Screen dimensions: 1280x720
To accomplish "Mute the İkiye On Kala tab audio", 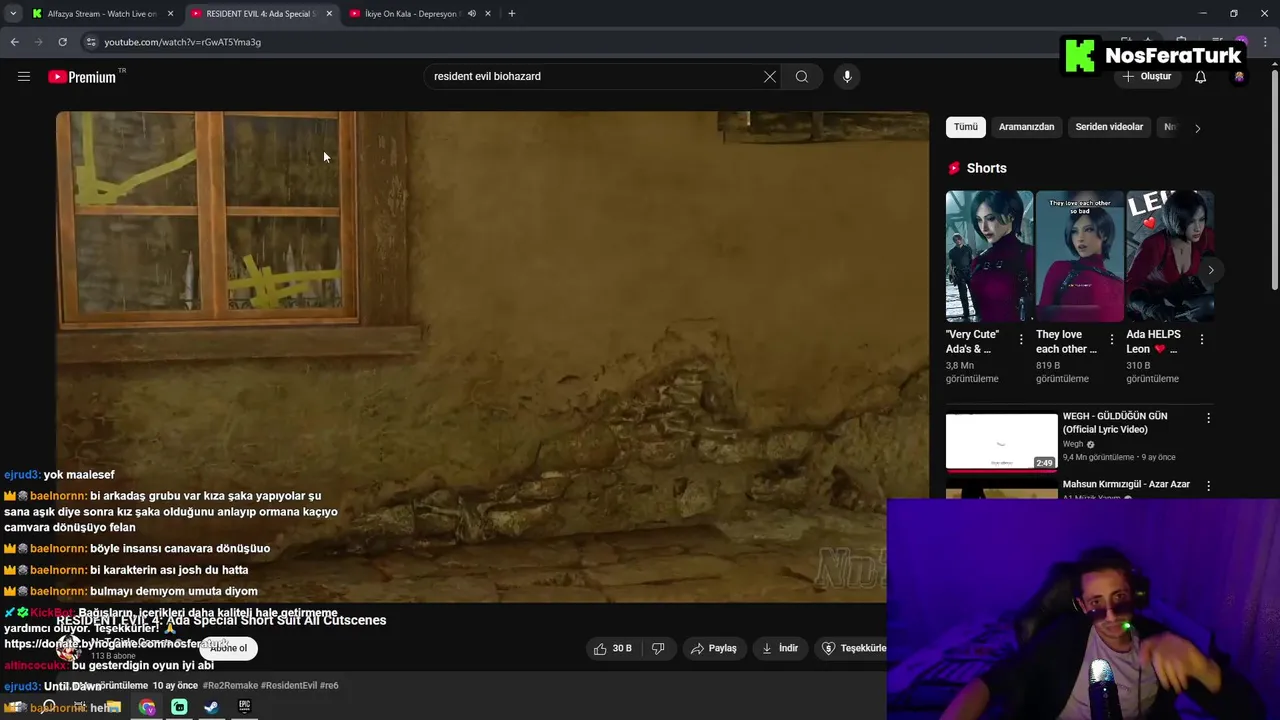I will coord(472,14).
